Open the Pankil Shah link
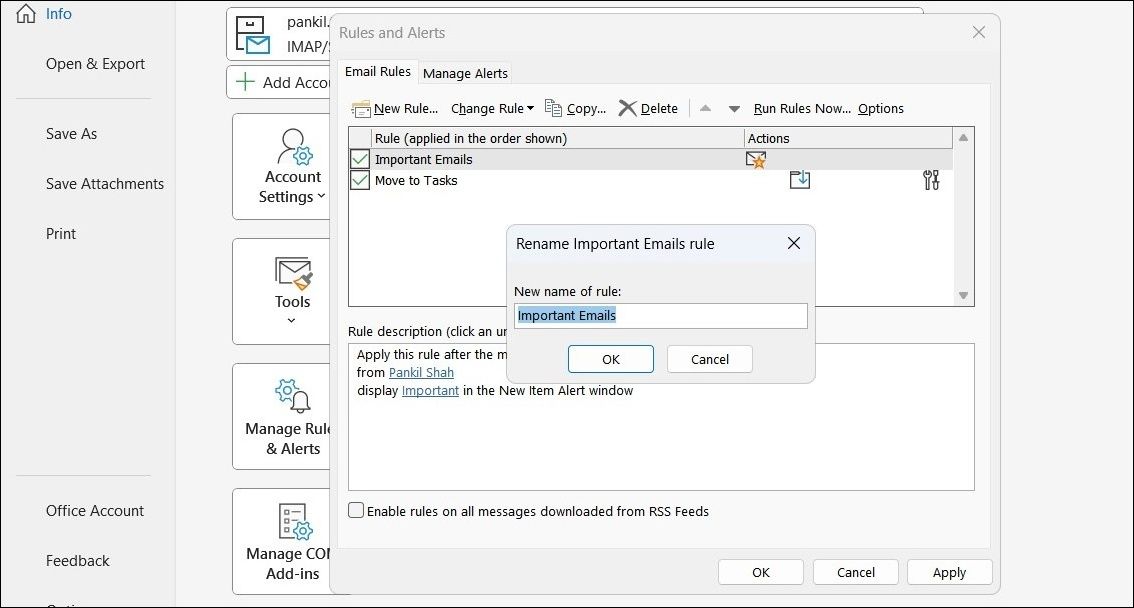1134x608 pixels. click(x=421, y=372)
